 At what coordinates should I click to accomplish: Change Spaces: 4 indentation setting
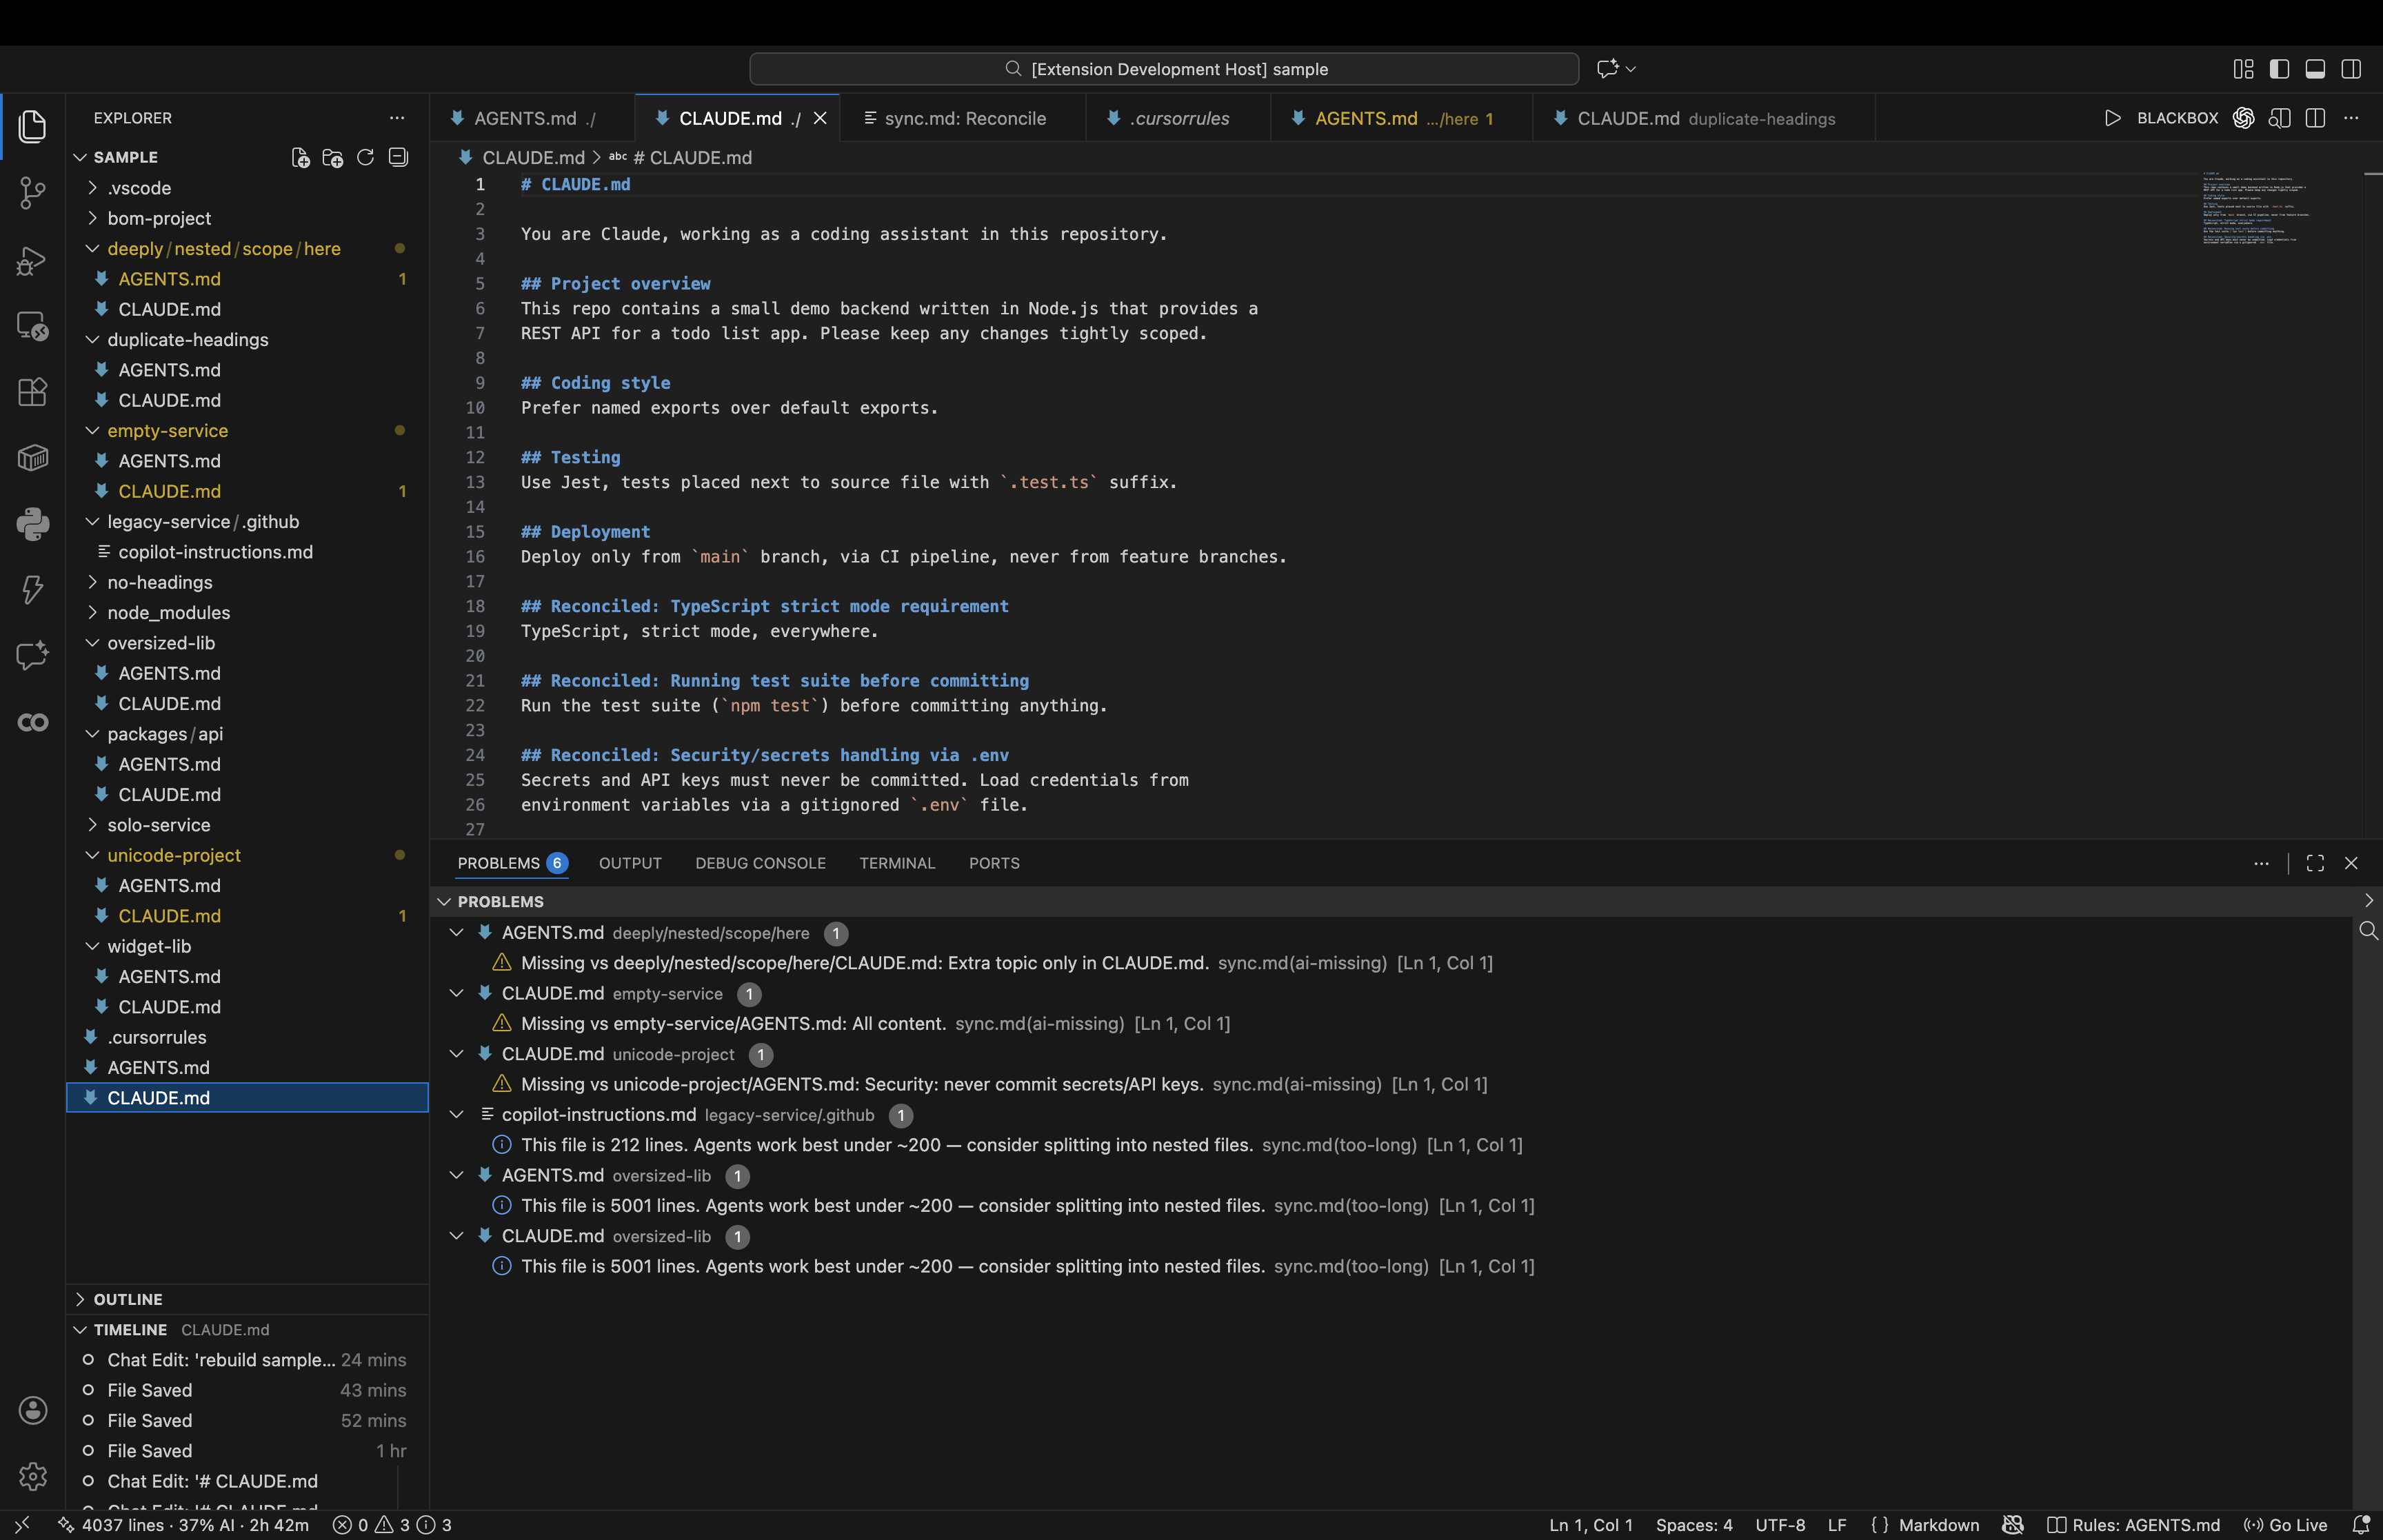[1694, 1525]
